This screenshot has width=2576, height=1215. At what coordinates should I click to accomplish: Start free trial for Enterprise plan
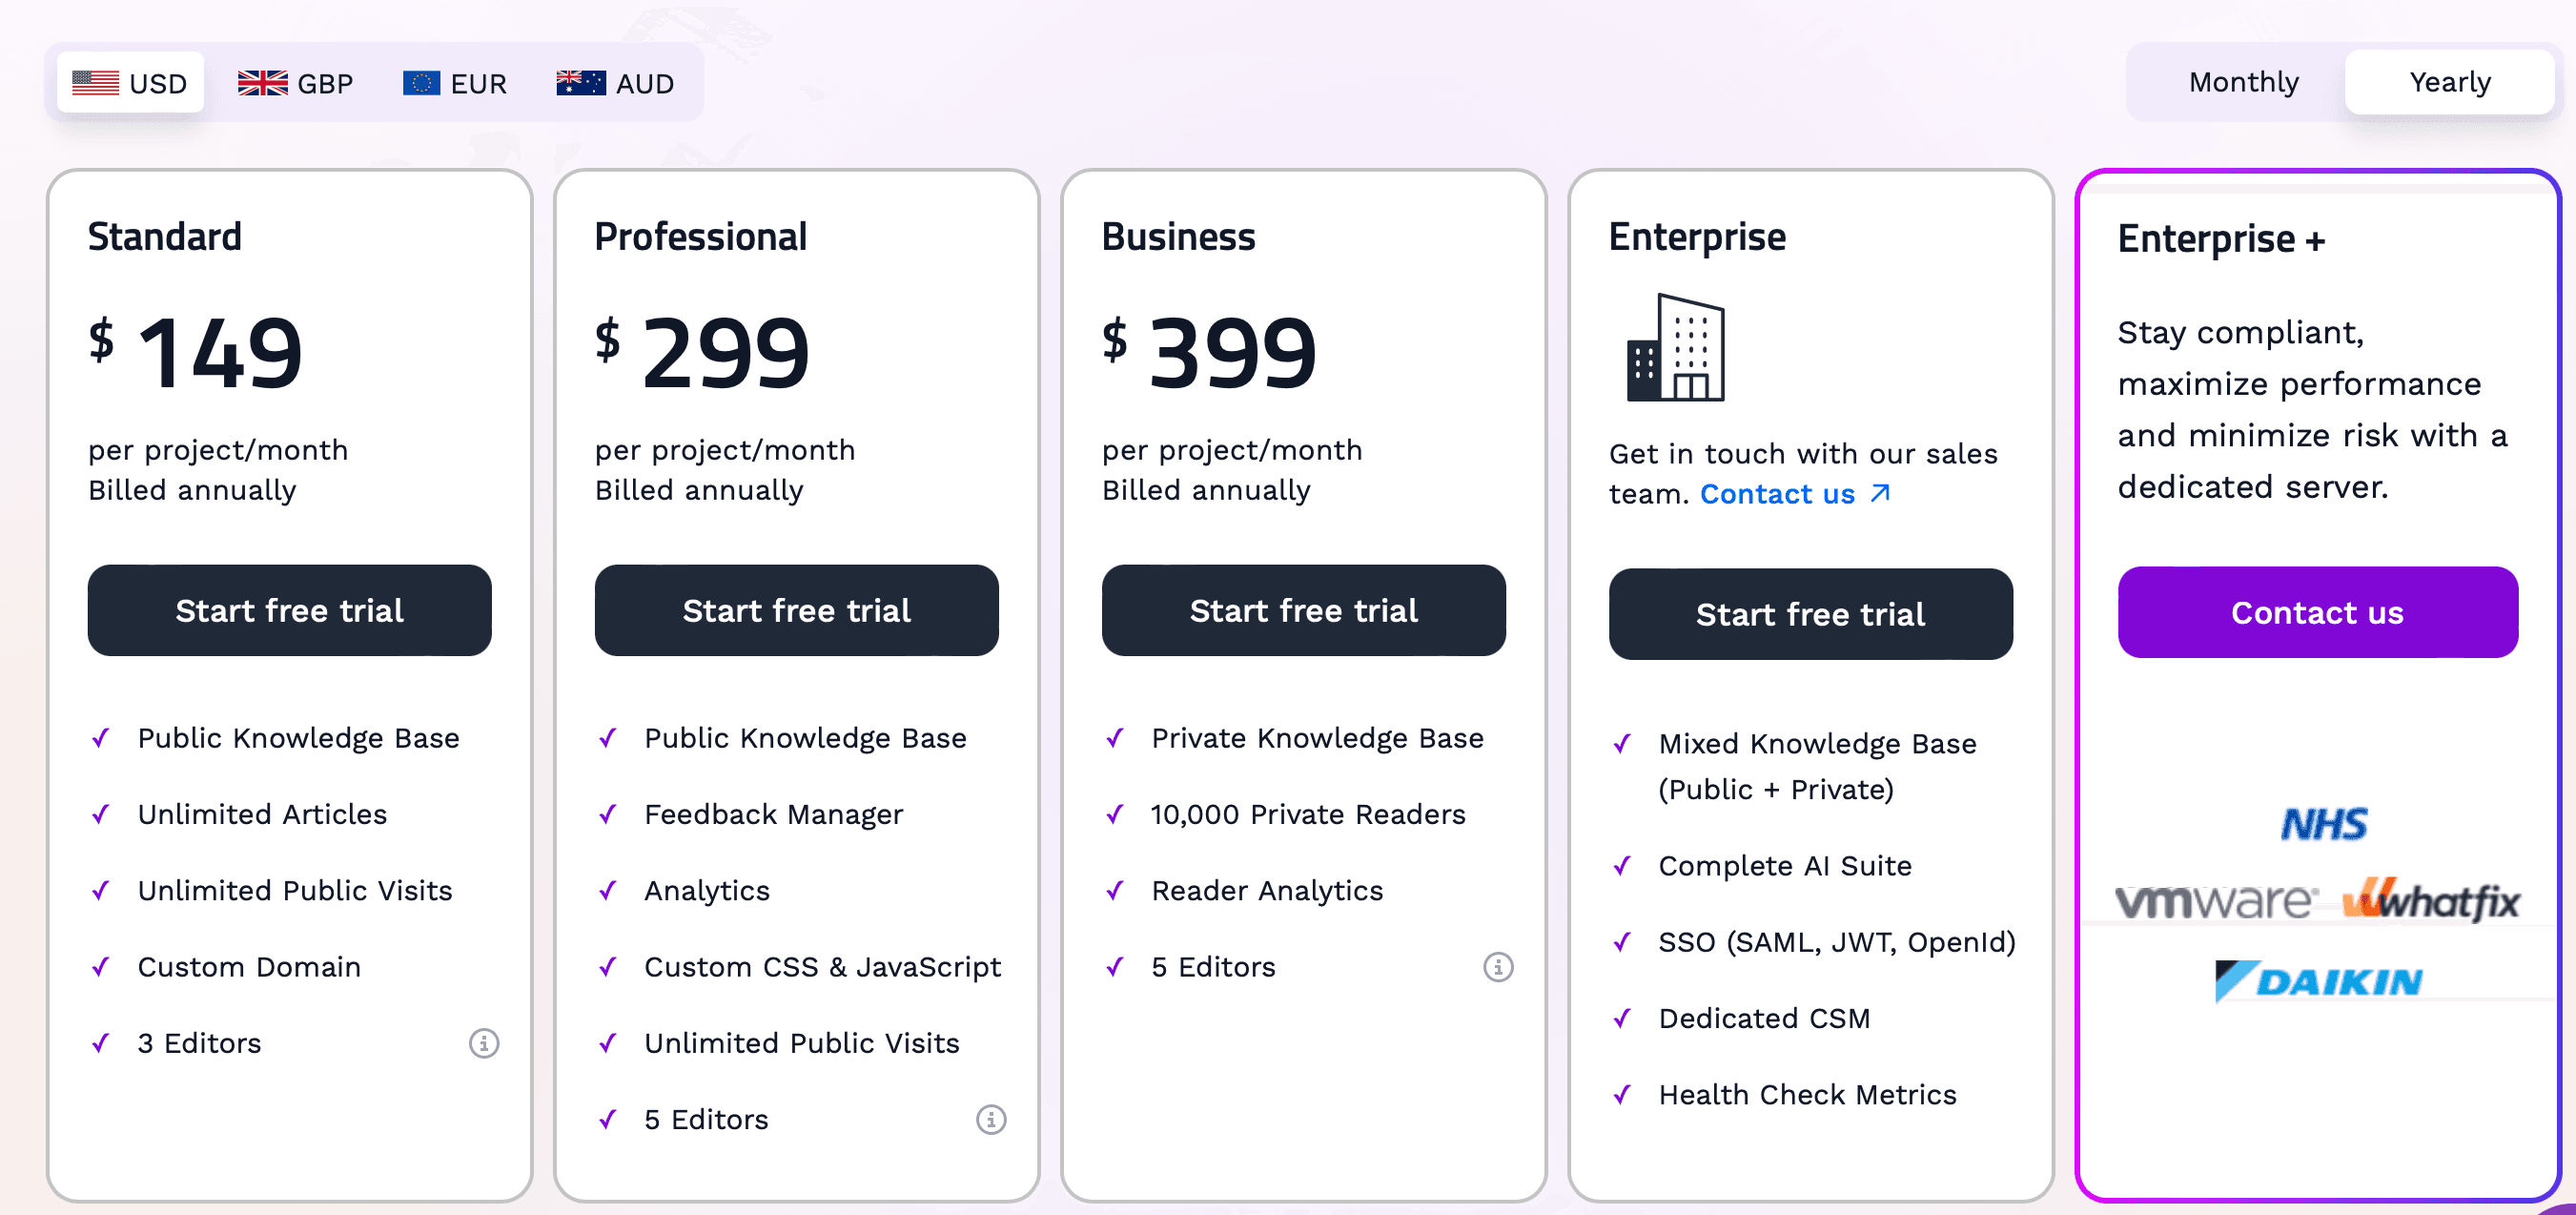pos(1810,614)
